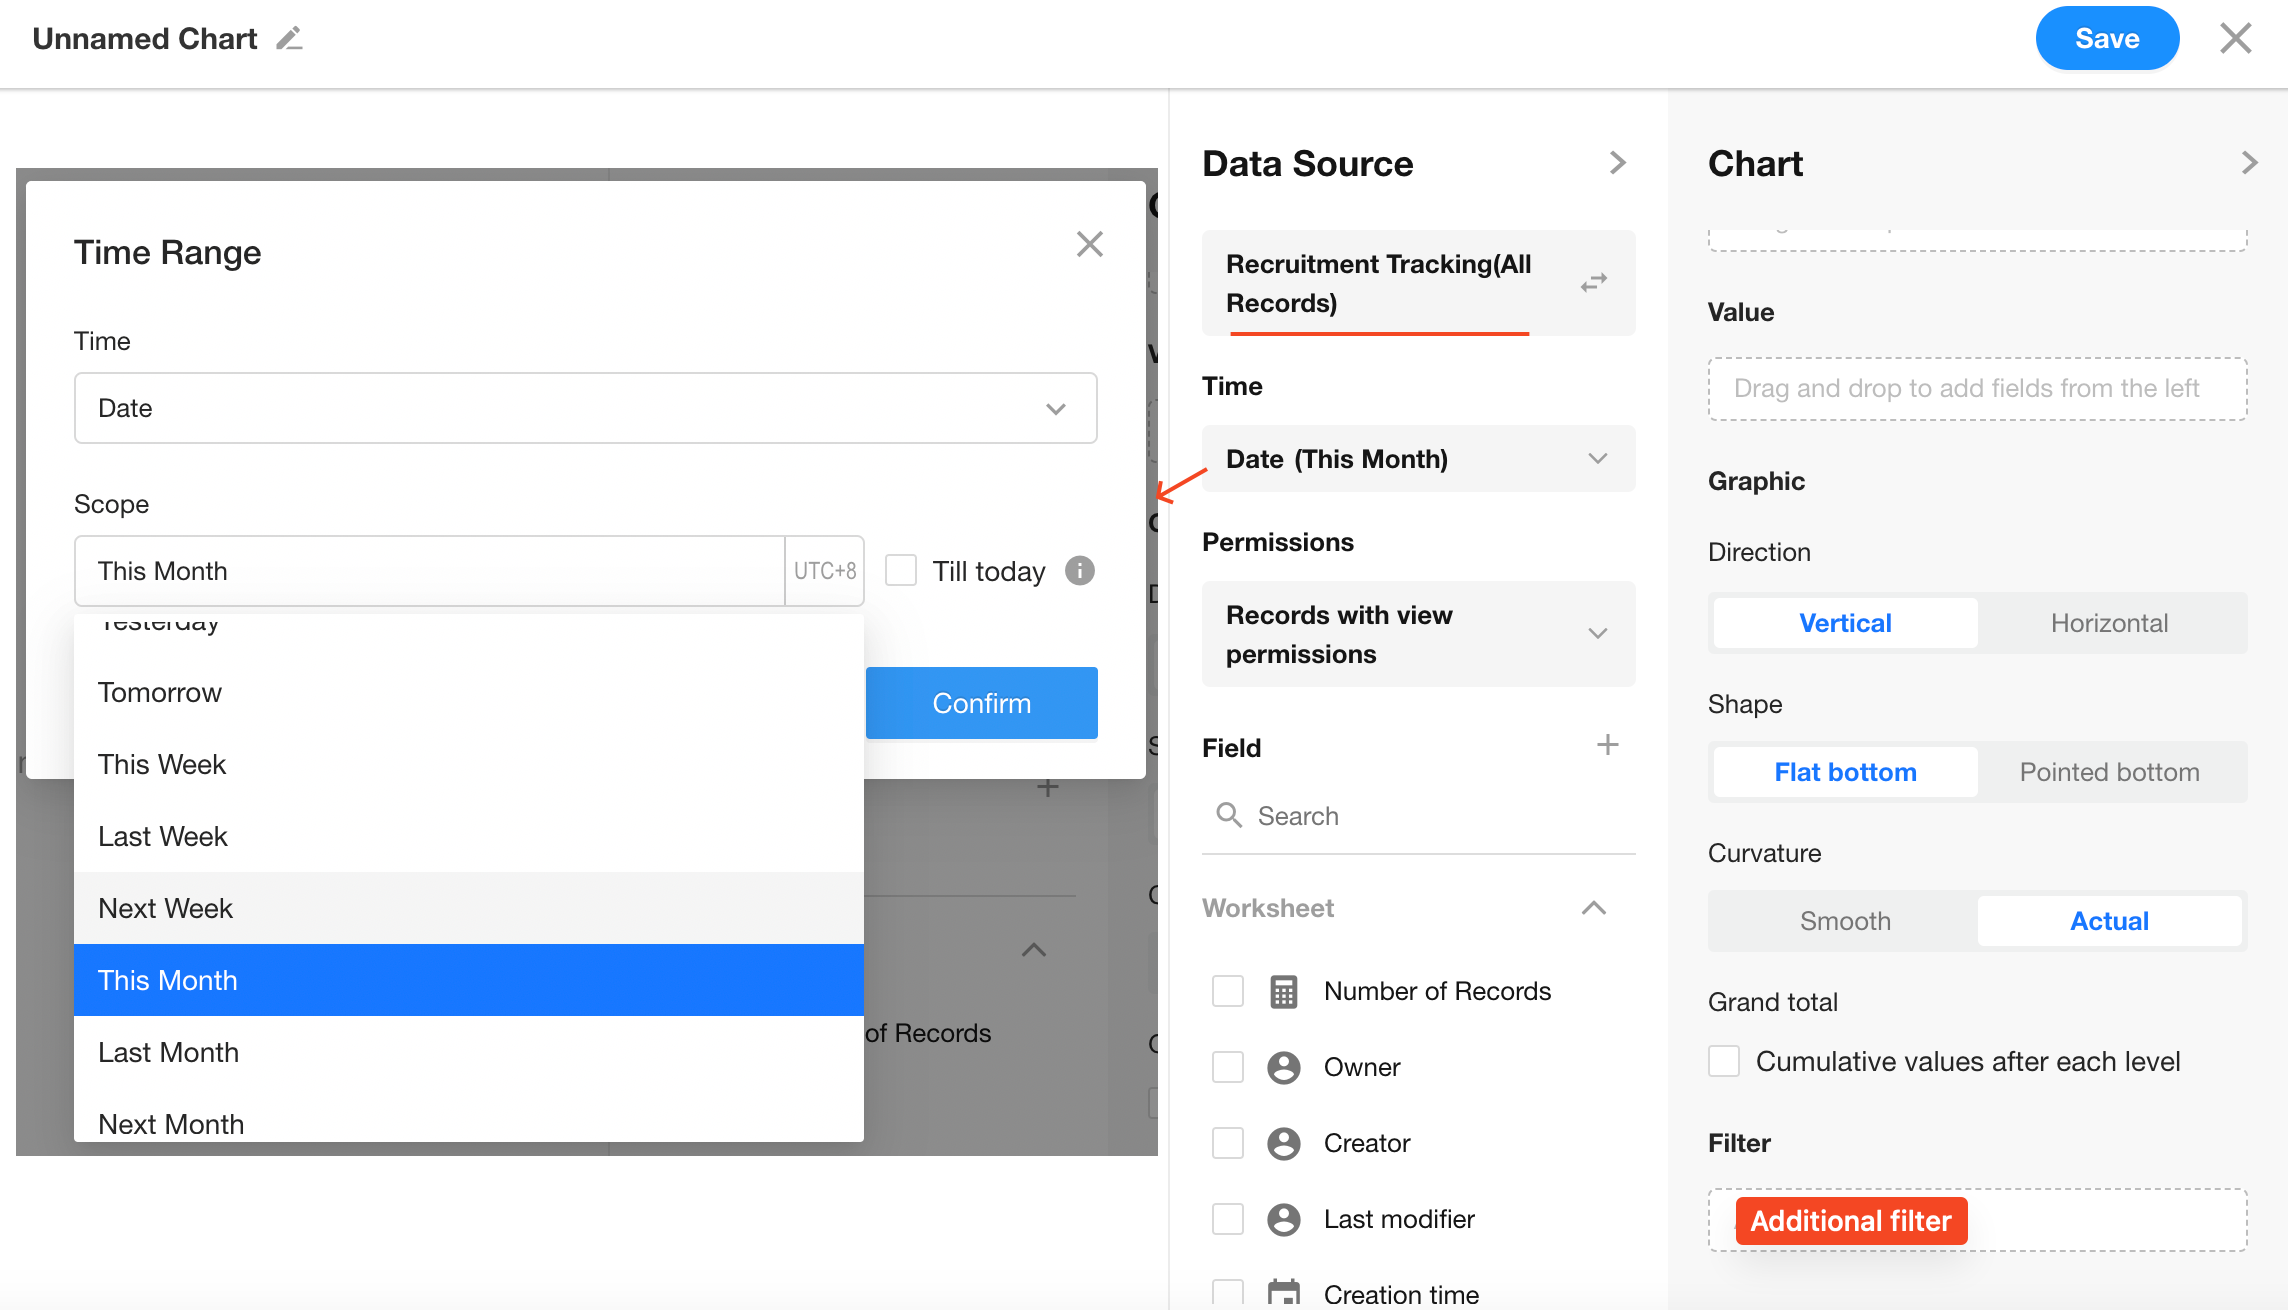The image size is (2288, 1310).
Task: Tick Cumulative values after each level
Action: click(x=1724, y=1061)
